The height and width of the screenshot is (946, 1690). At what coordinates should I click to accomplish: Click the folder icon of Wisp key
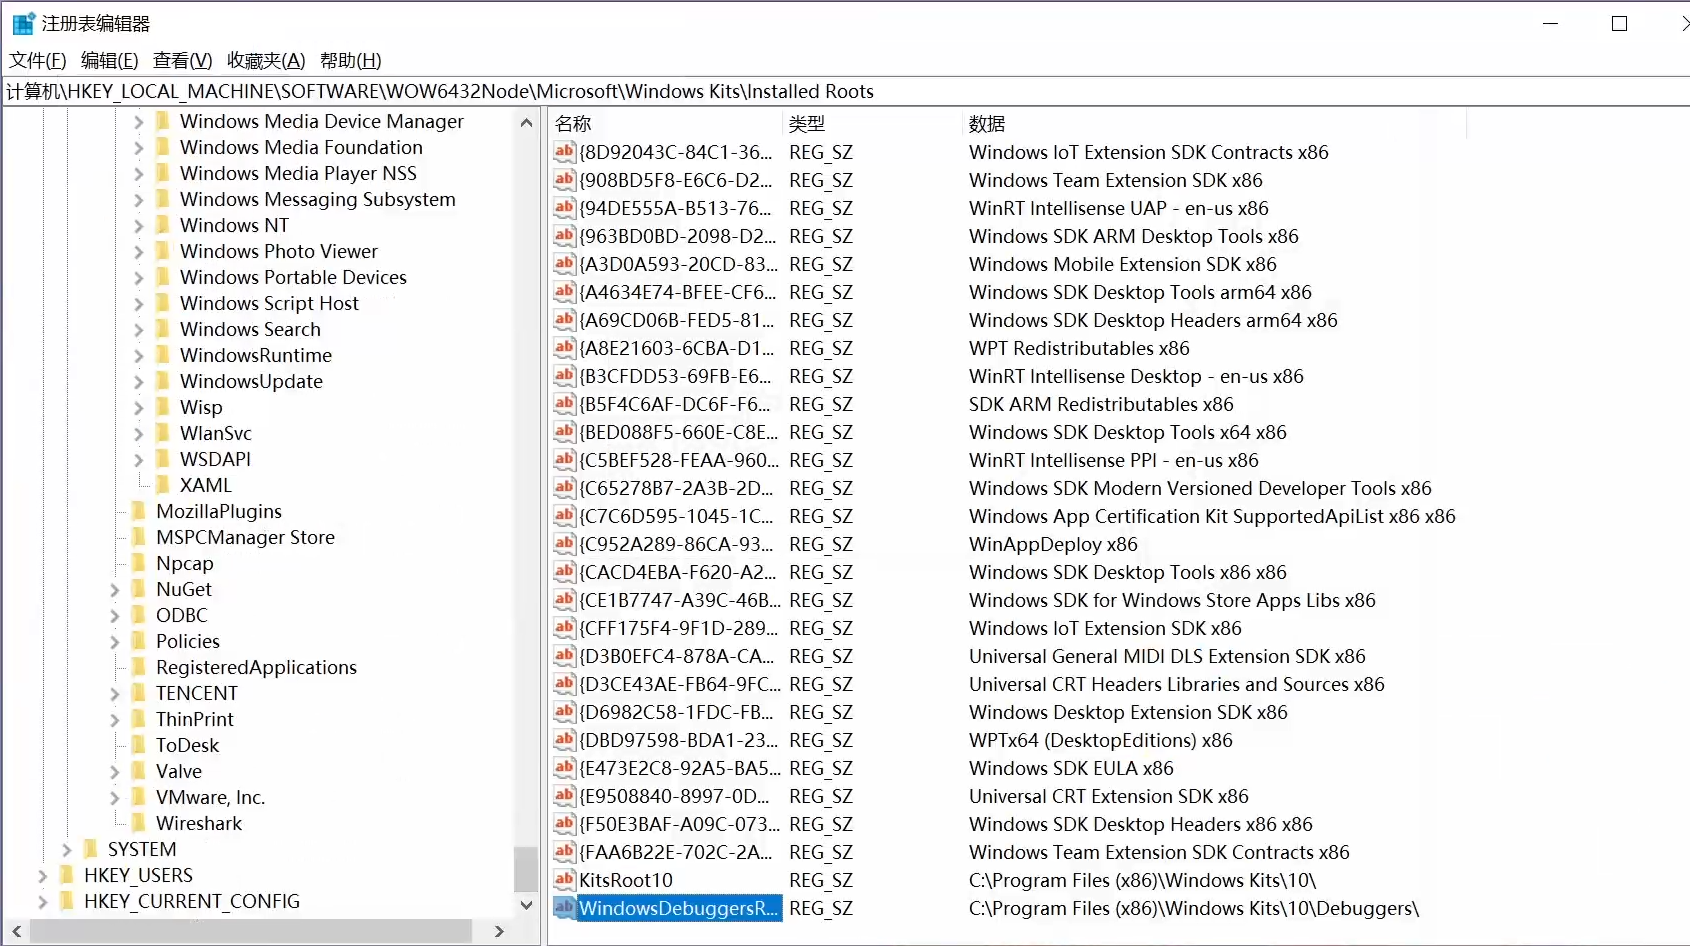[x=163, y=407]
